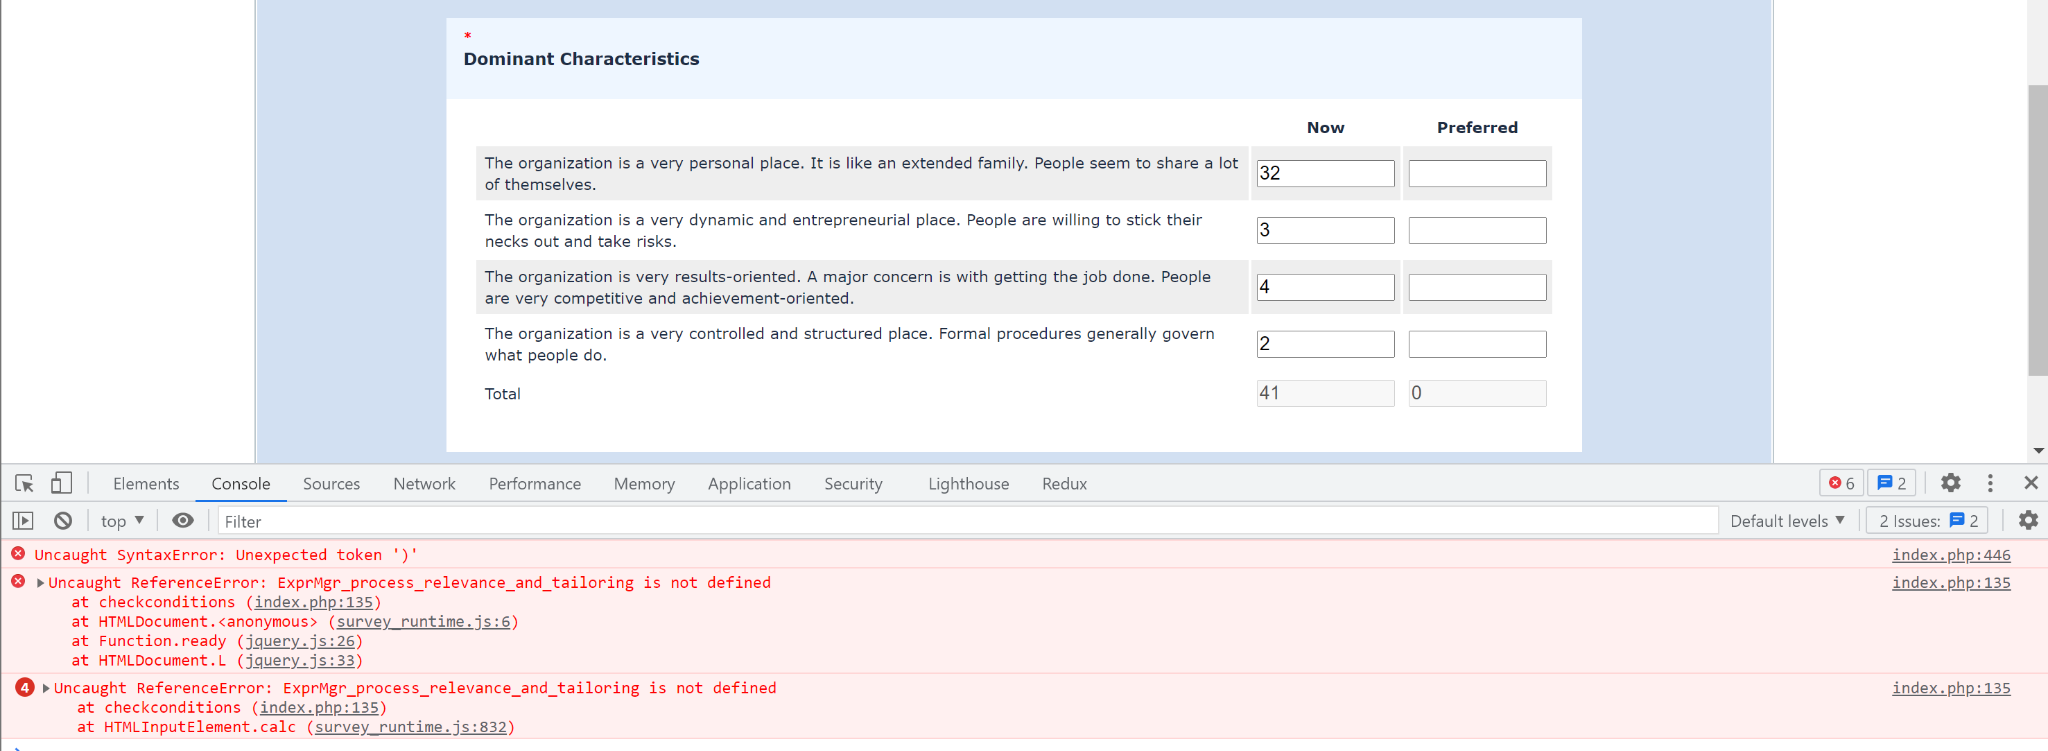This screenshot has height=751, width=2048.
Task: Open the Default levels dropdown
Action: click(x=1787, y=521)
